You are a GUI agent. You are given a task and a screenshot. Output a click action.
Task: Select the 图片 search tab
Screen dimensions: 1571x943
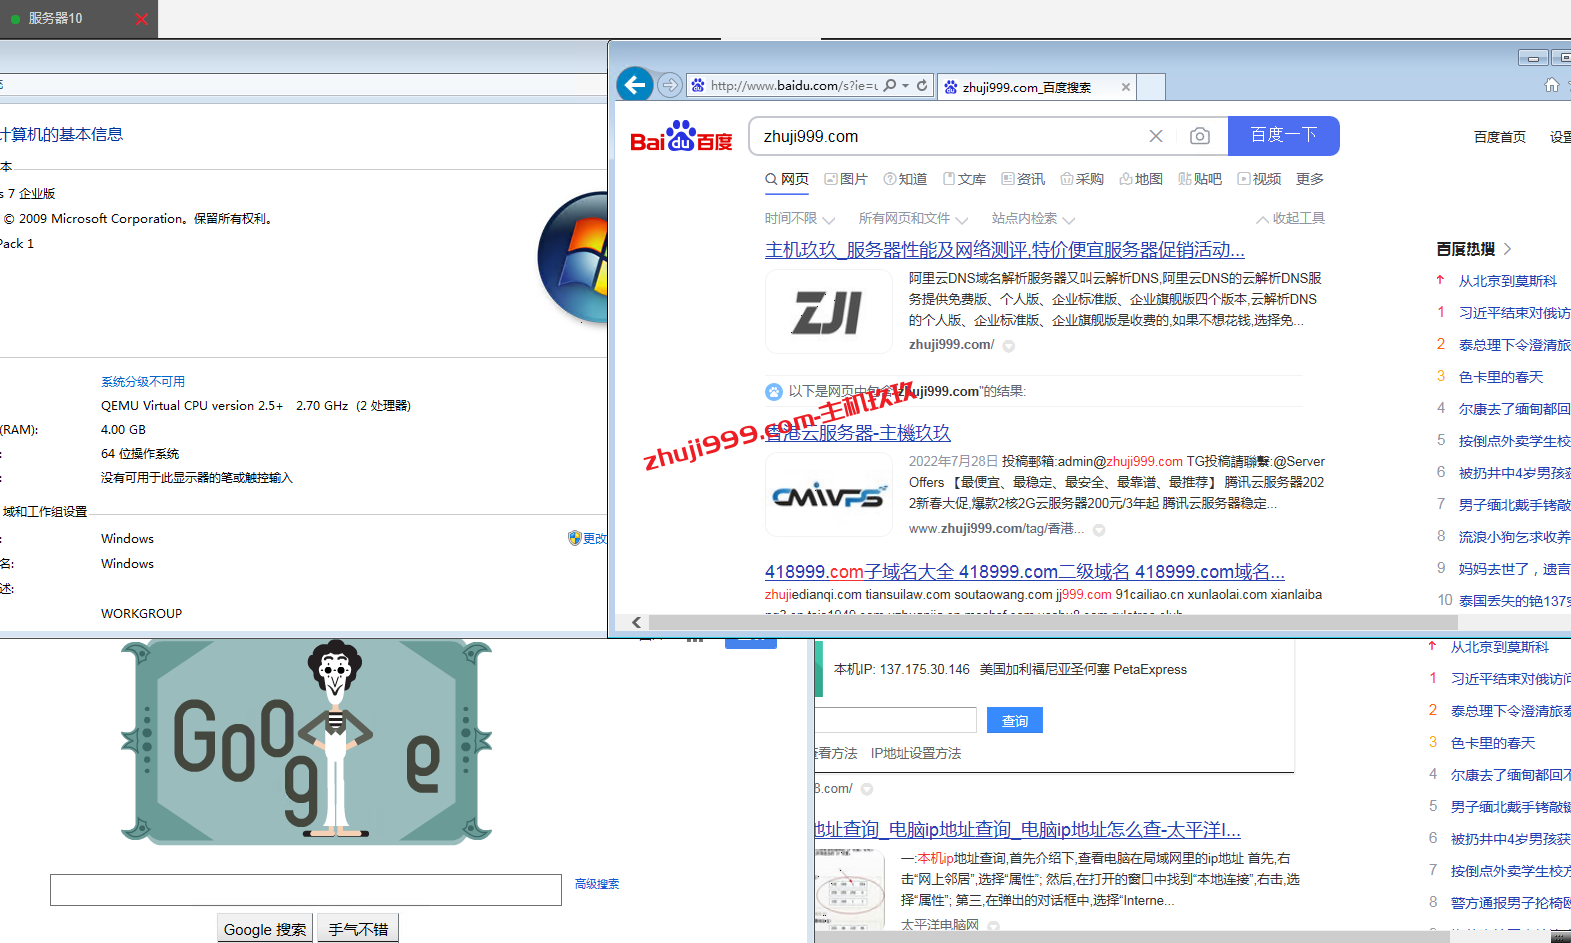846,179
